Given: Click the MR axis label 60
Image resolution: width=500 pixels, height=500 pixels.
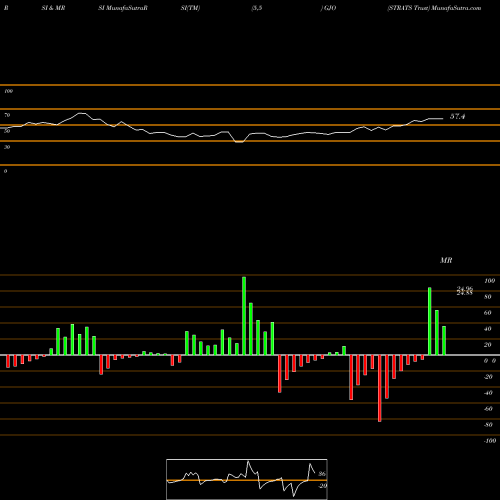Looking at the screenshot, I should pyautogui.click(x=488, y=313).
